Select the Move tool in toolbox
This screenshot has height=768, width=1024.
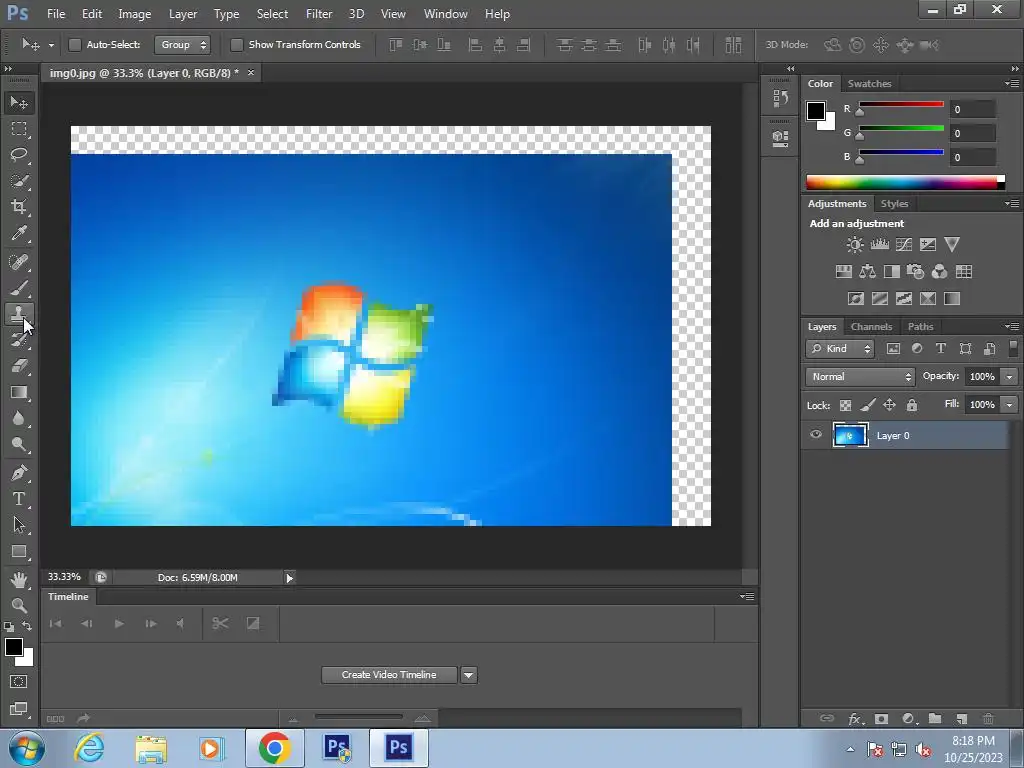[19, 103]
